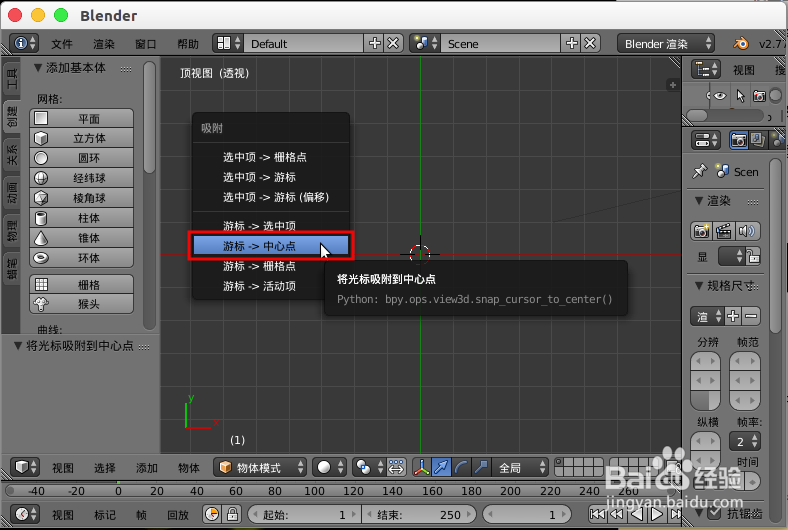Click the play animation forward button

click(x=656, y=514)
